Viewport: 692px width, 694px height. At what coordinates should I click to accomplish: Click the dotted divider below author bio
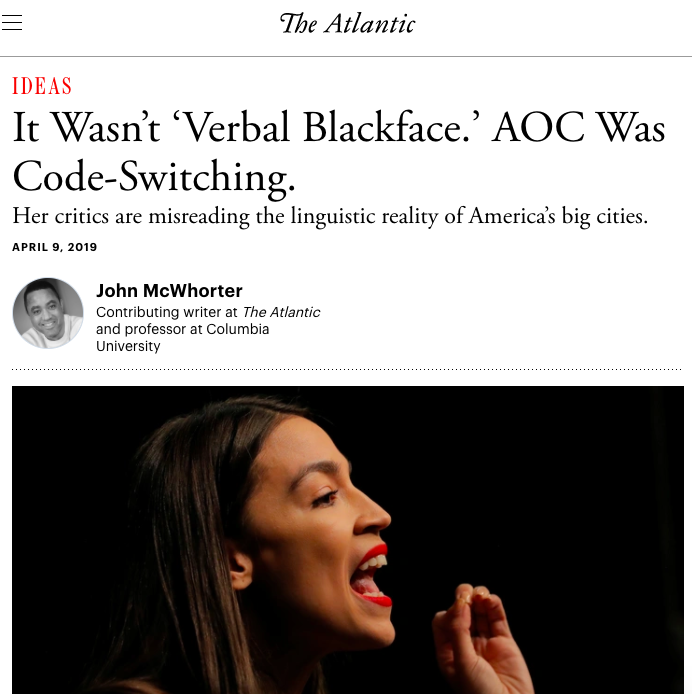[x=346, y=369]
